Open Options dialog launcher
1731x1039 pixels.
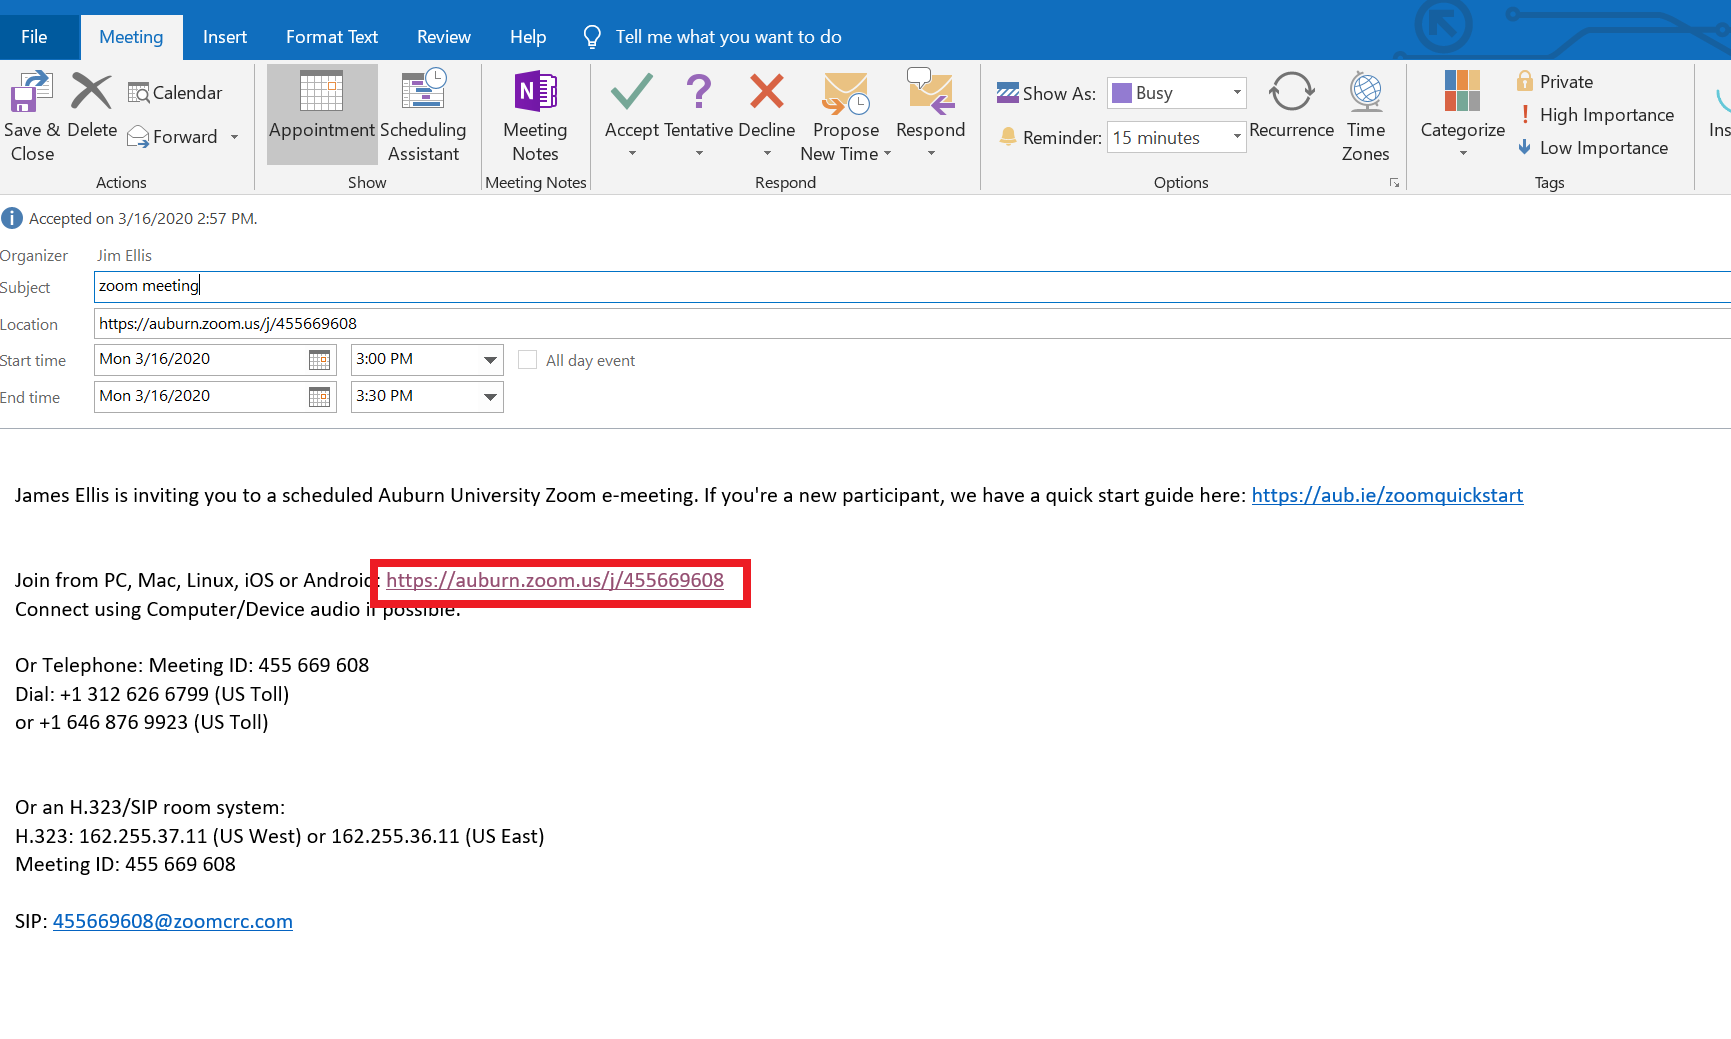tap(1394, 183)
